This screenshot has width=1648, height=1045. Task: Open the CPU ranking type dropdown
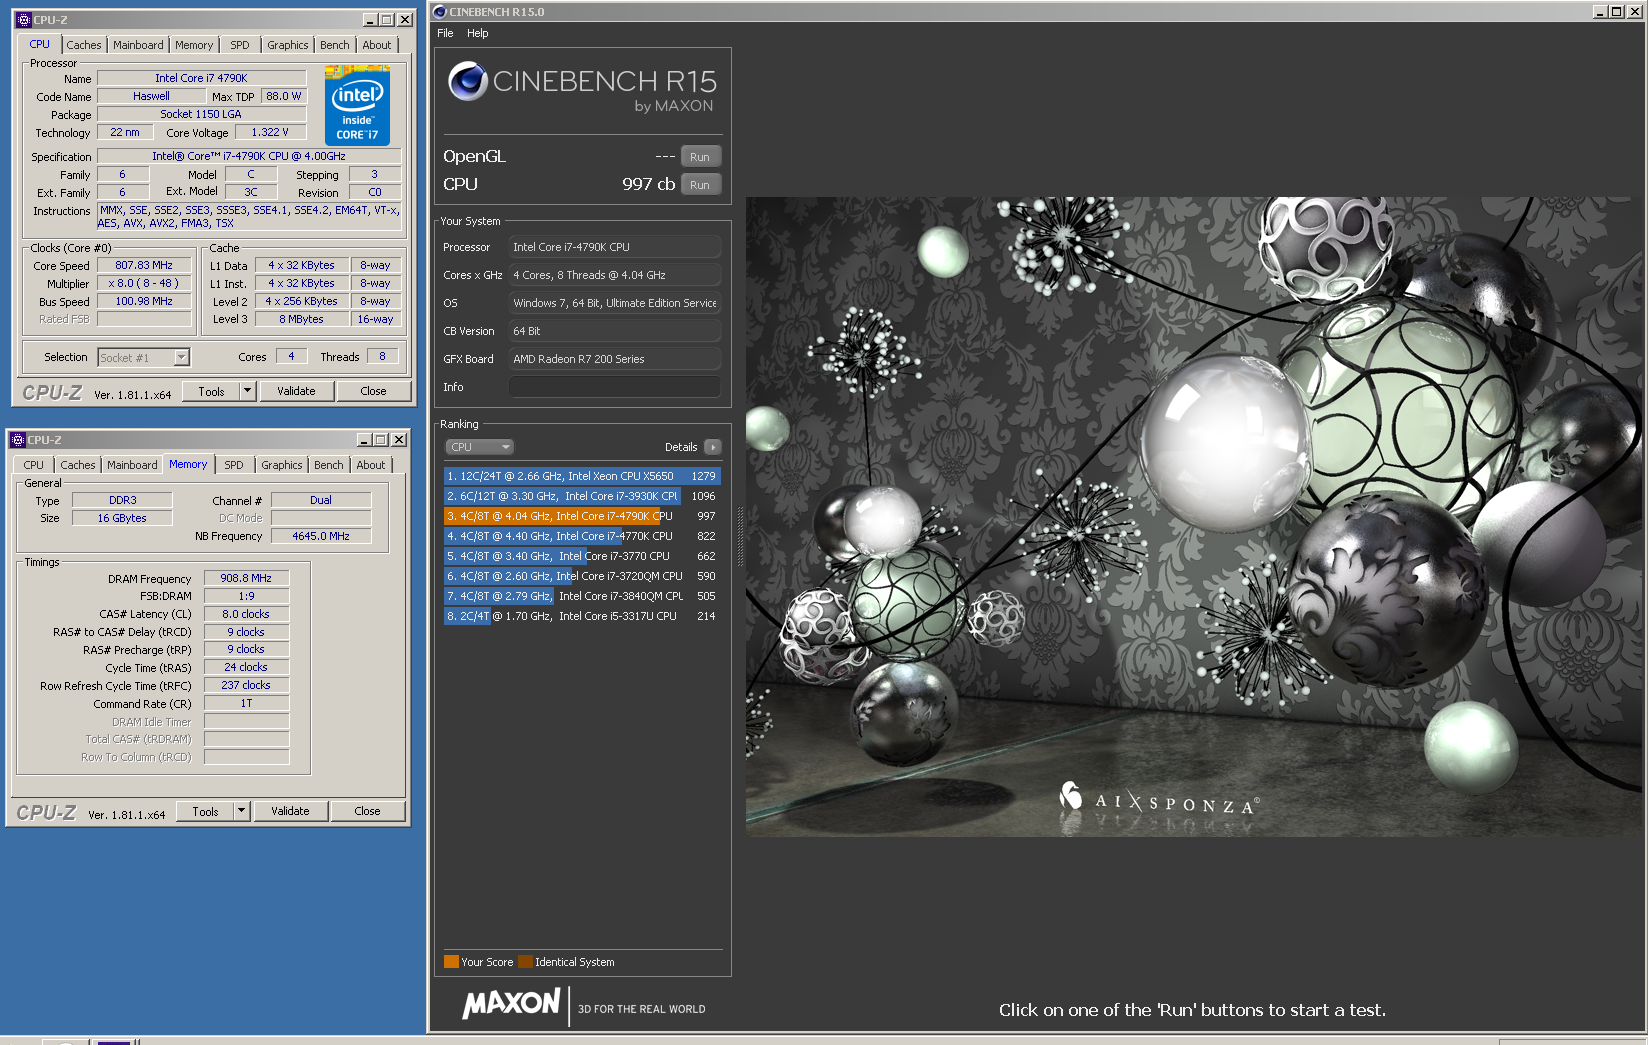(x=478, y=447)
